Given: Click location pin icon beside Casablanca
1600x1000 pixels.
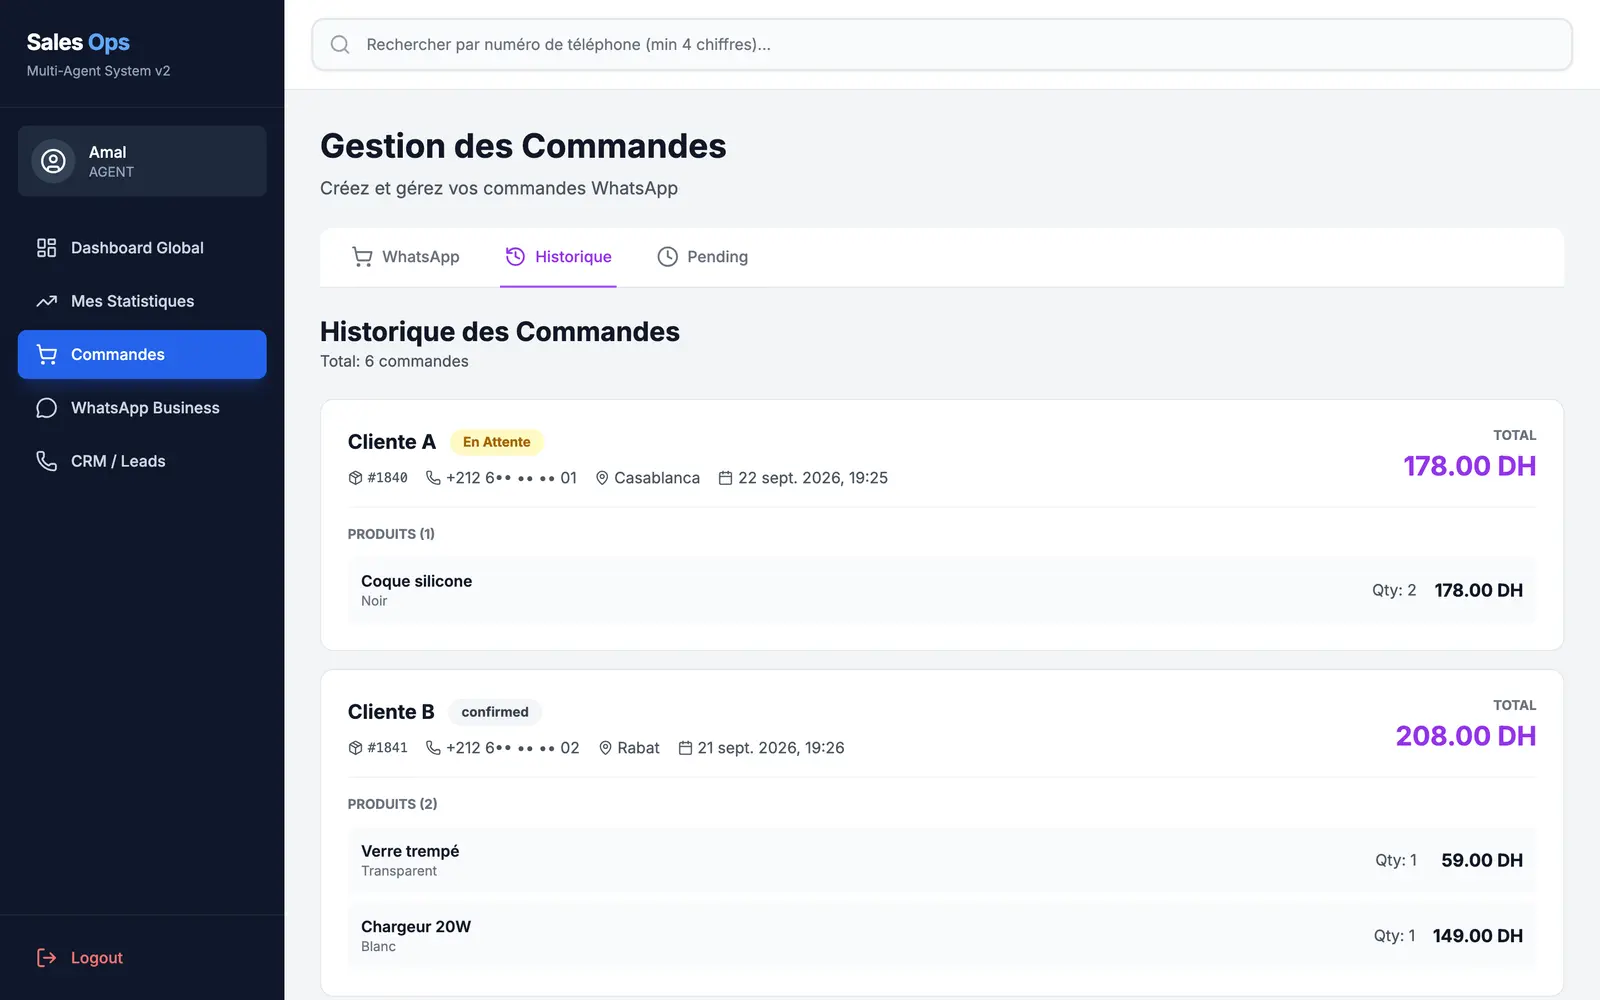Looking at the screenshot, I should coord(602,478).
